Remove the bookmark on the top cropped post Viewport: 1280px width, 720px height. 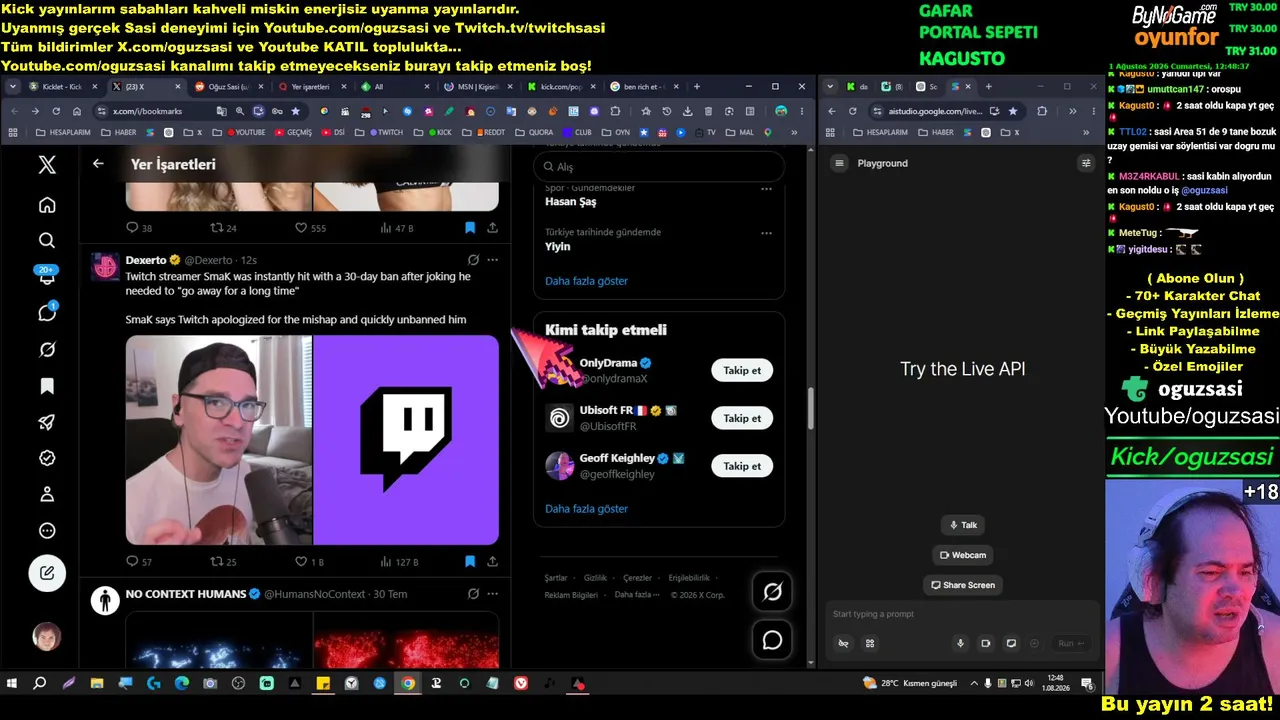pos(470,228)
